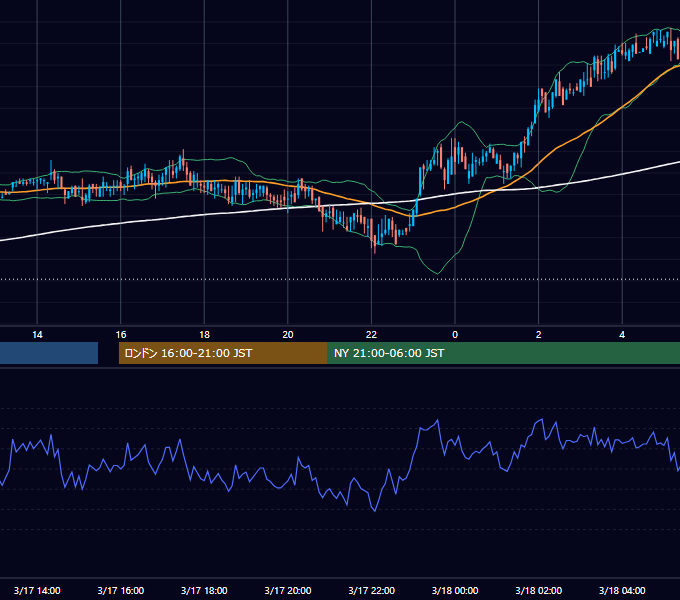Screen dimensions: 680x600
Task: Click the hour label 0 on the upper axis
Action: coord(455,335)
